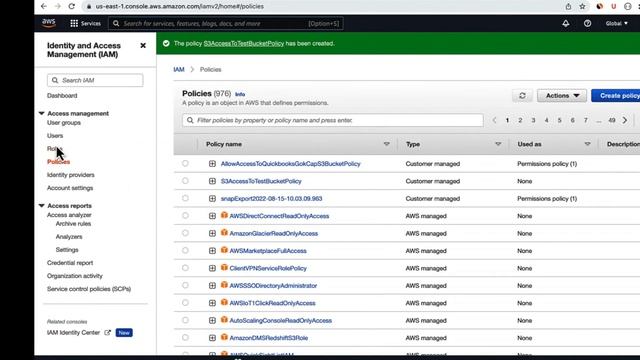Open IAM Dashboard in sidebar
The height and width of the screenshot is (360, 640).
62,96
